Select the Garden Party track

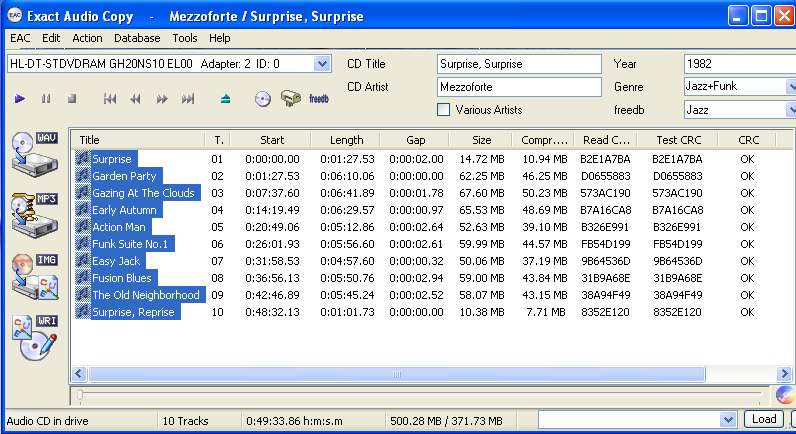coord(124,176)
